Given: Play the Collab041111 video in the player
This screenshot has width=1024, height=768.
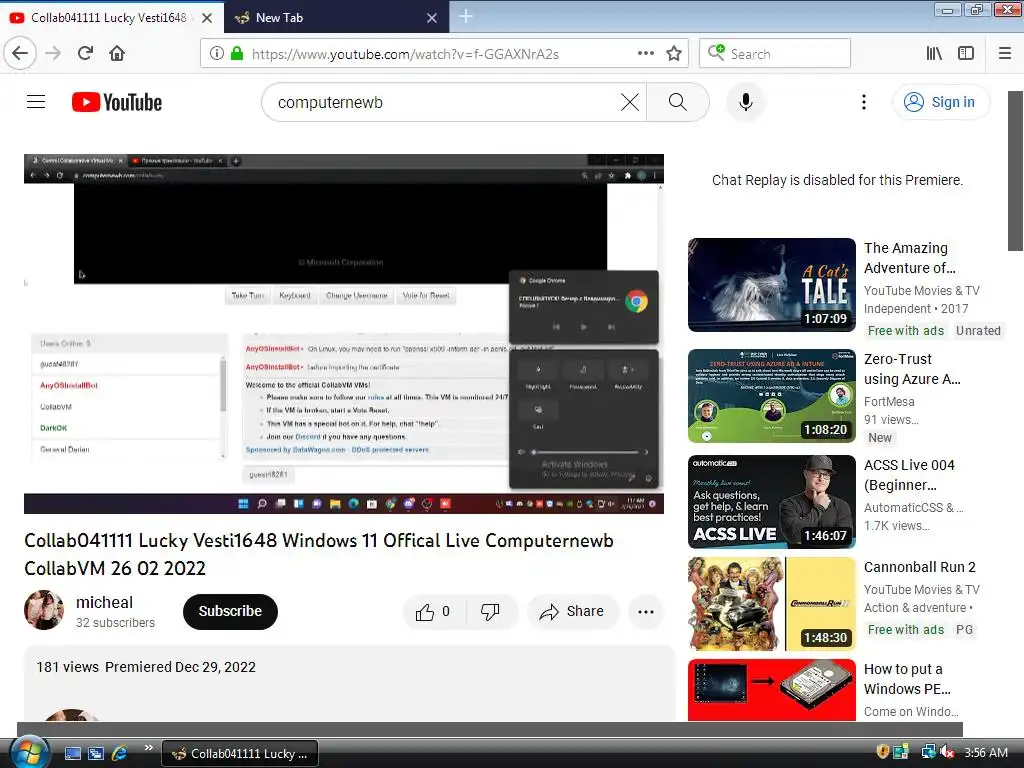Looking at the screenshot, I should pos(344,334).
